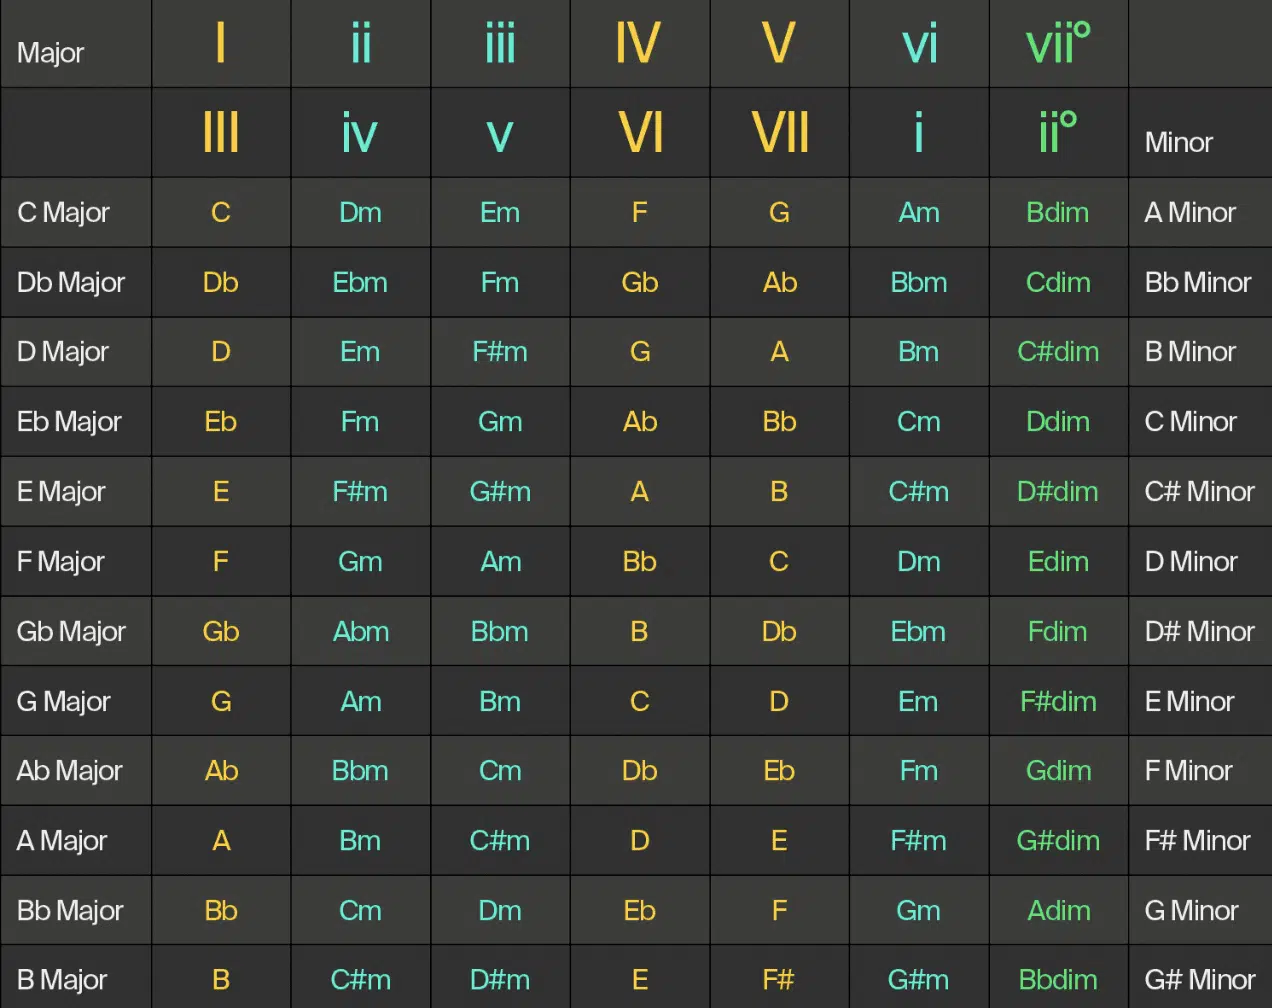Viewport: 1272px width, 1008px height.
Task: Select the "Cdim" chord cell
Action: pos(1058,282)
